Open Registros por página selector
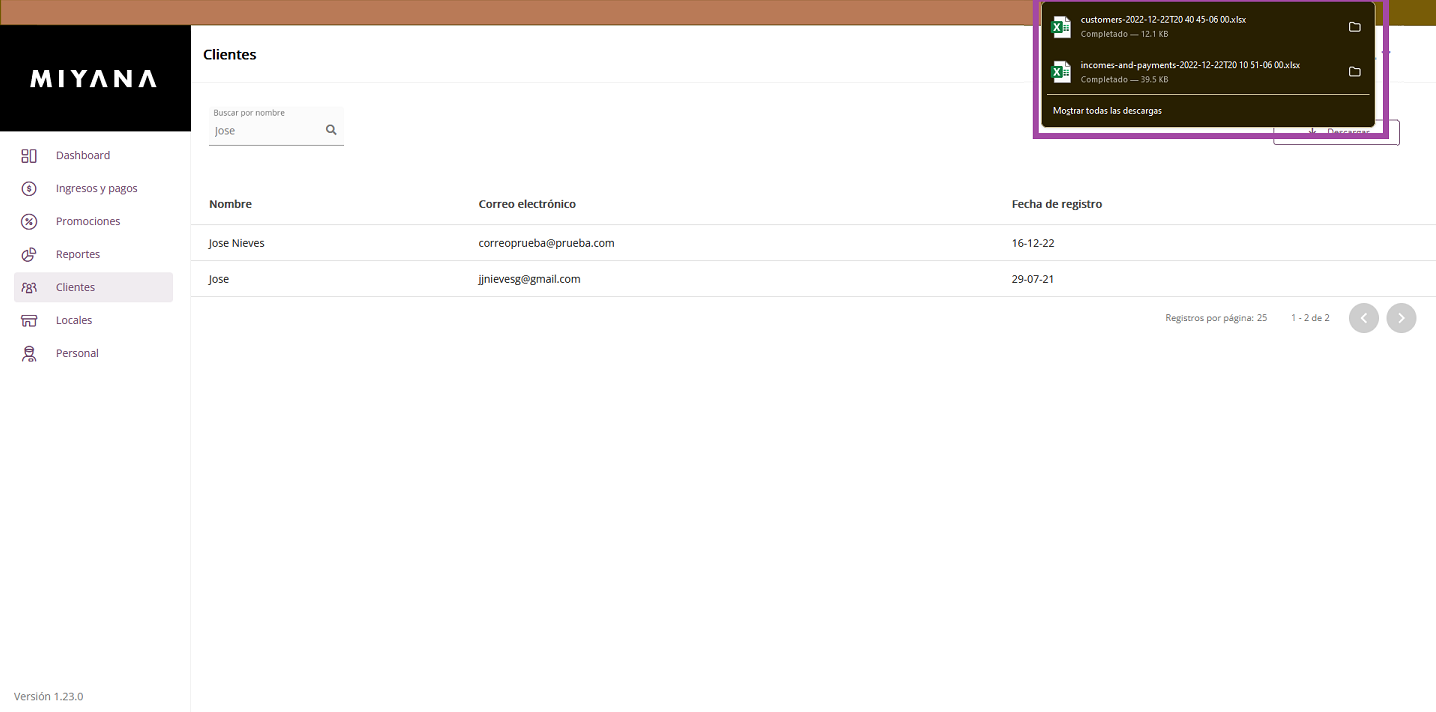1436x712 pixels. pyautogui.click(x=1216, y=318)
